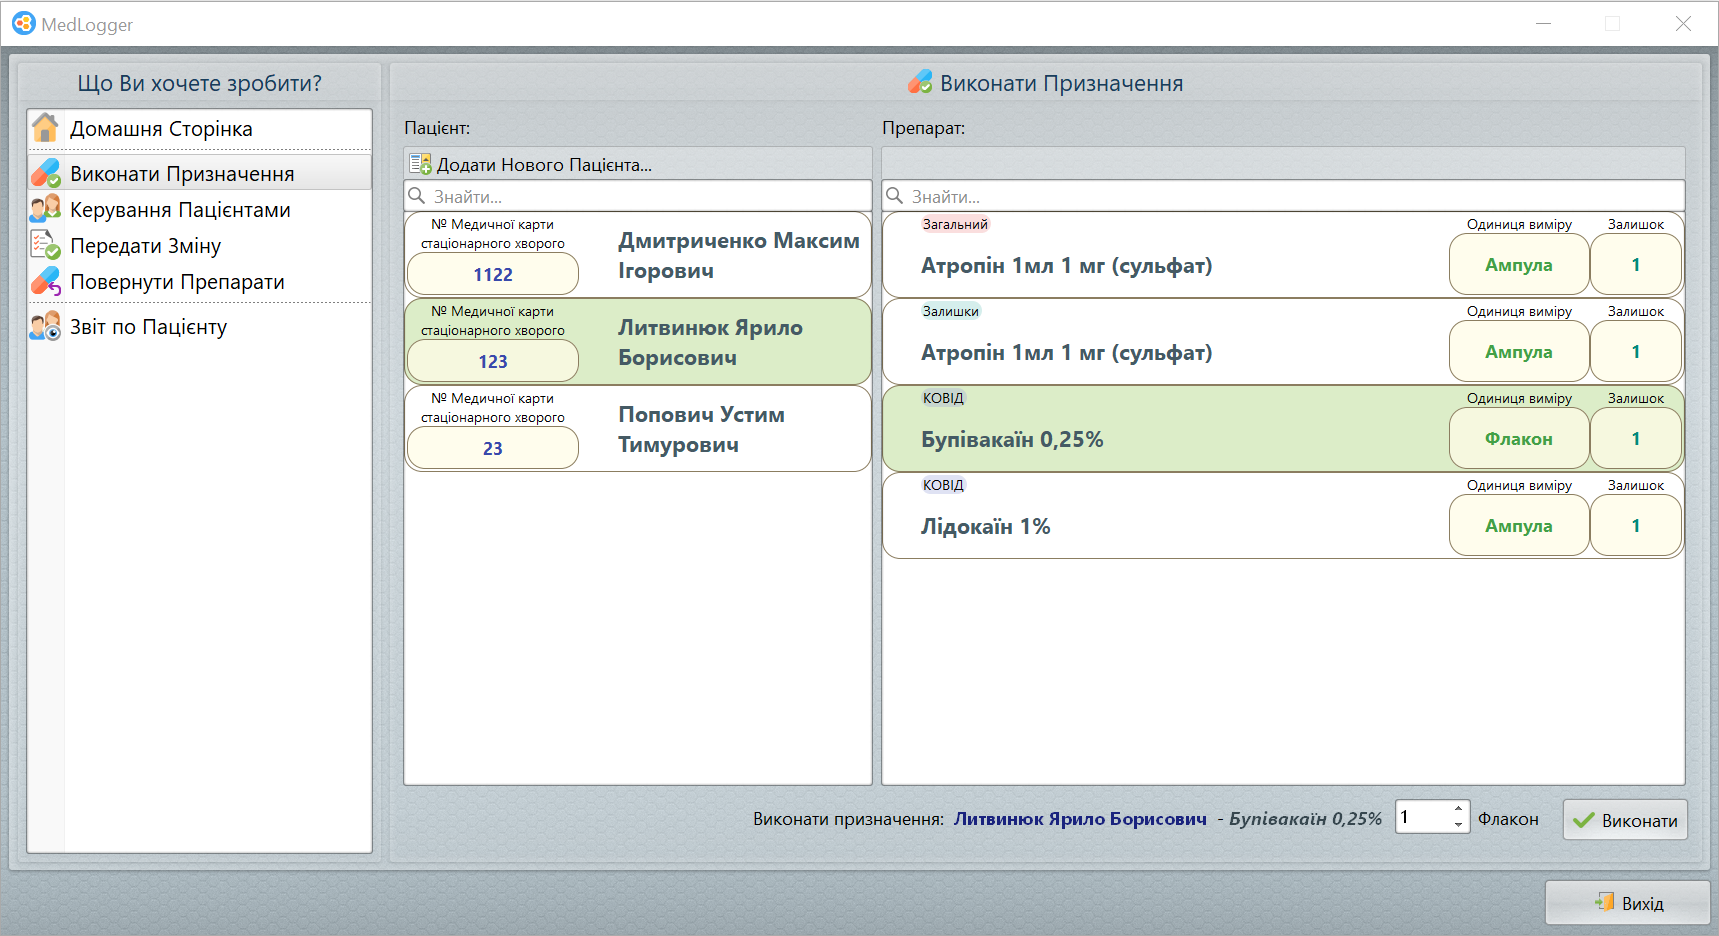Increase the quantity with the up arrow
1719x936 pixels.
coord(1458,809)
